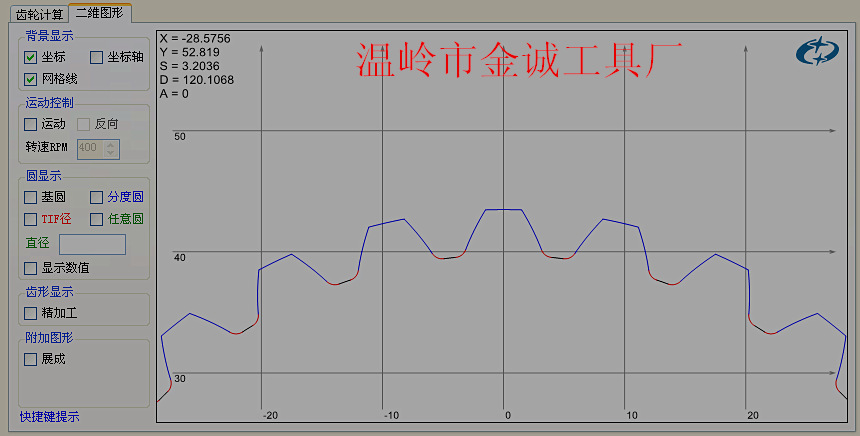Click the 运动控制 group label
This screenshot has width=860, height=436.
49,103
